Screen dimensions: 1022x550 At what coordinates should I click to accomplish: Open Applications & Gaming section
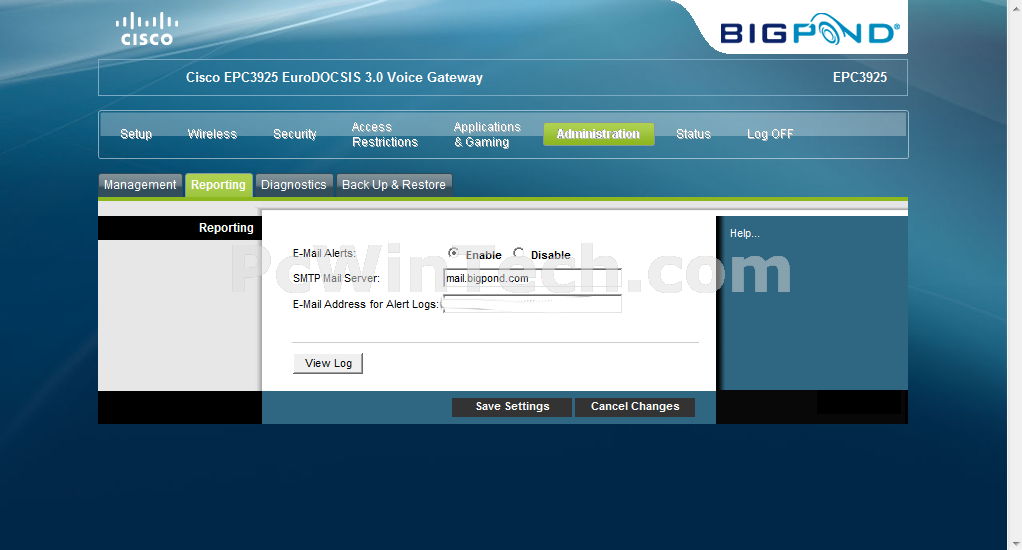487,134
